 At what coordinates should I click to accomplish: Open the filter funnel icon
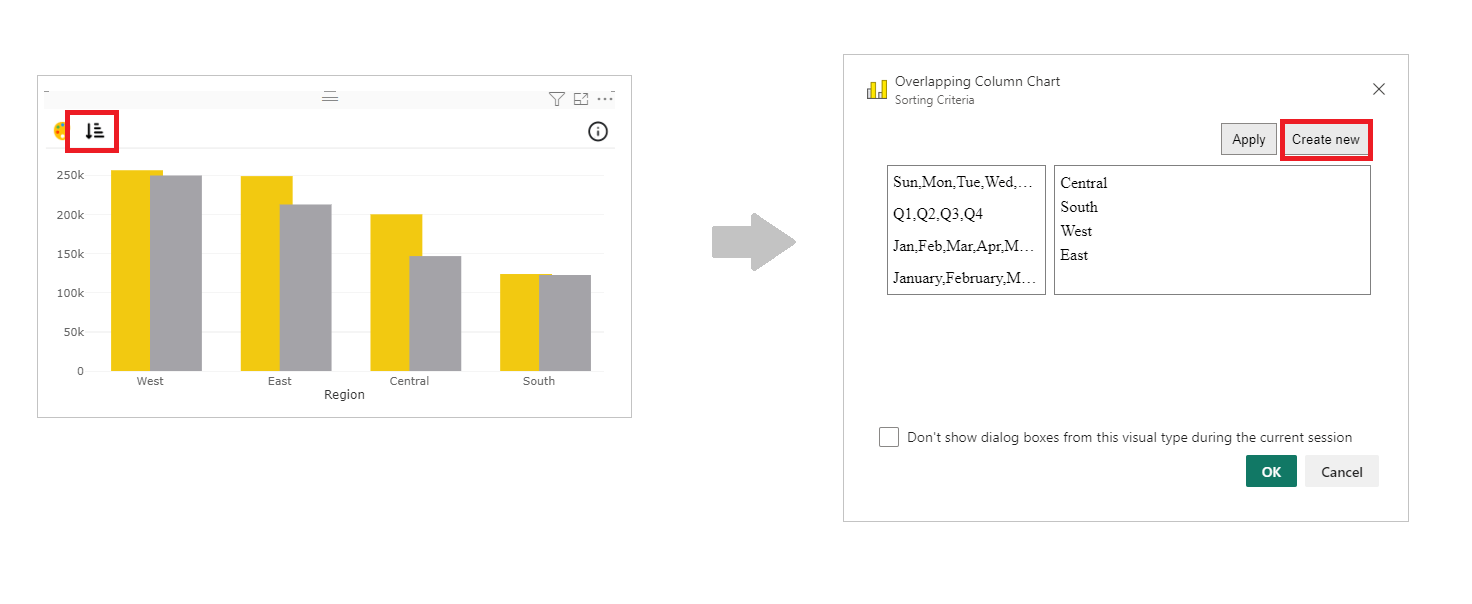tap(556, 98)
